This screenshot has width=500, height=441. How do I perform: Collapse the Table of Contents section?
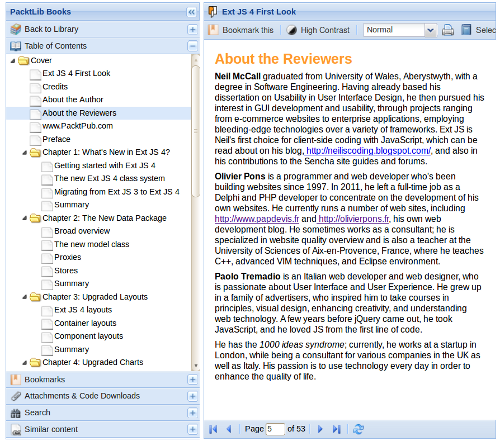tap(192, 46)
